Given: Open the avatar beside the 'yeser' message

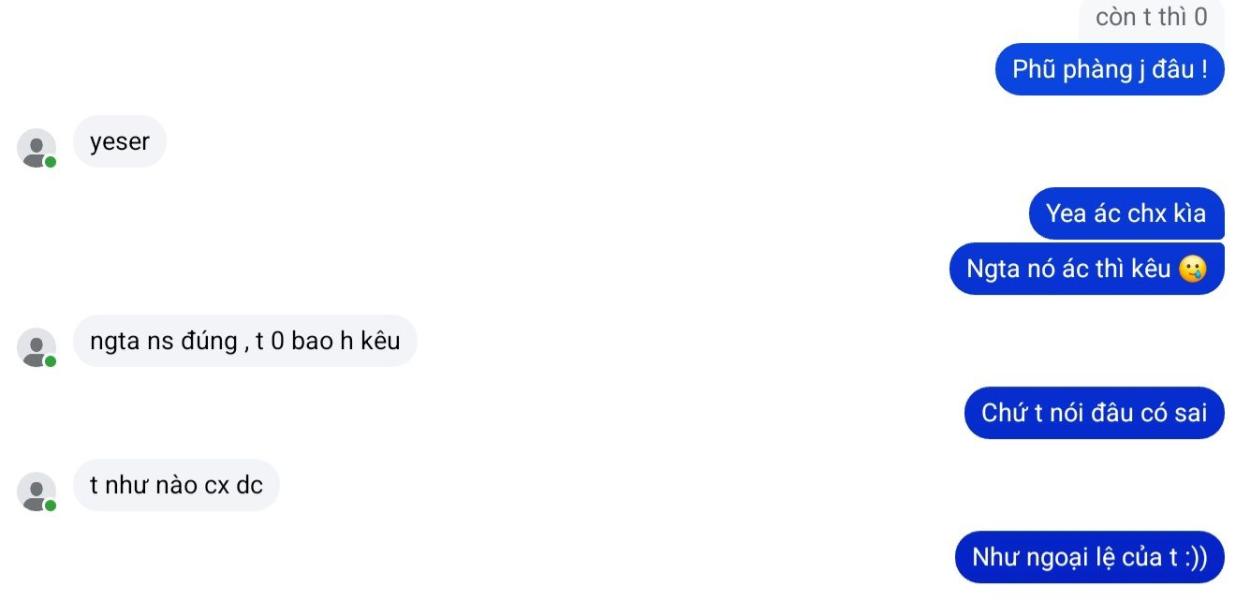Looking at the screenshot, I should pyautogui.click(x=37, y=149).
